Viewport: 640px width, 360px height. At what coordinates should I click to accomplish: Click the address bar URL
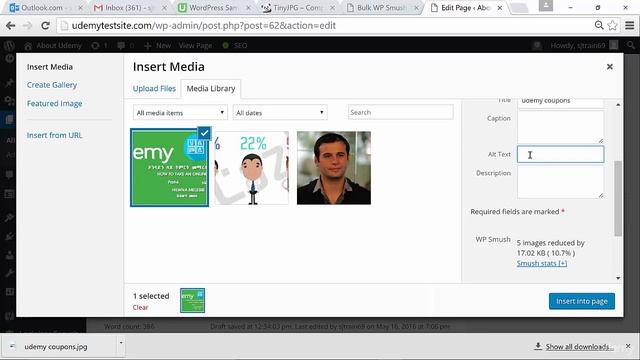(x=203, y=26)
